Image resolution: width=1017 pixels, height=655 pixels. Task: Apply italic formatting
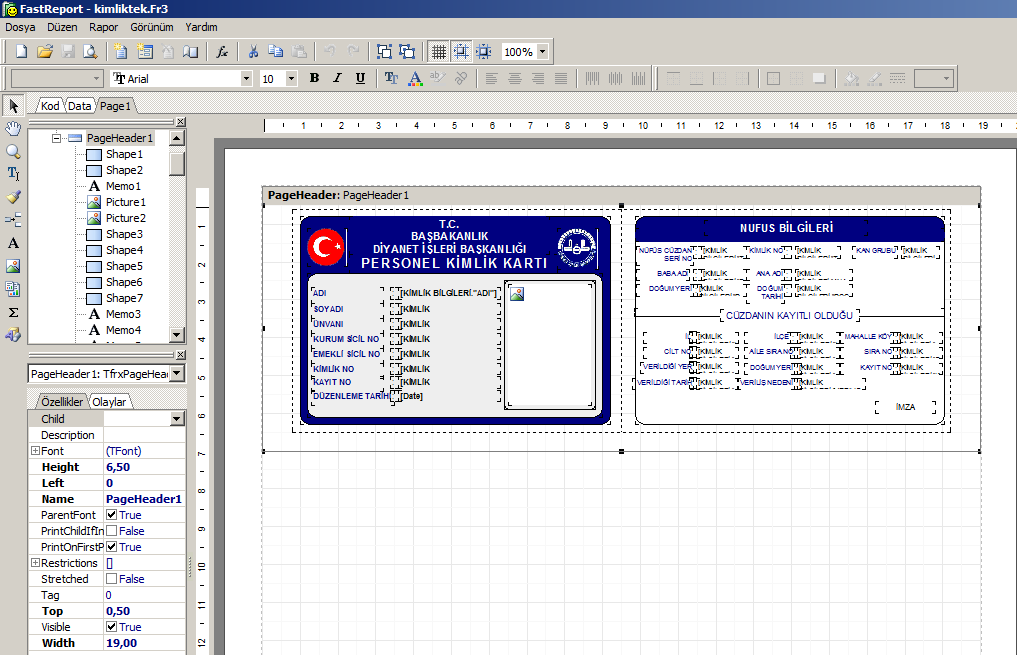(337, 78)
